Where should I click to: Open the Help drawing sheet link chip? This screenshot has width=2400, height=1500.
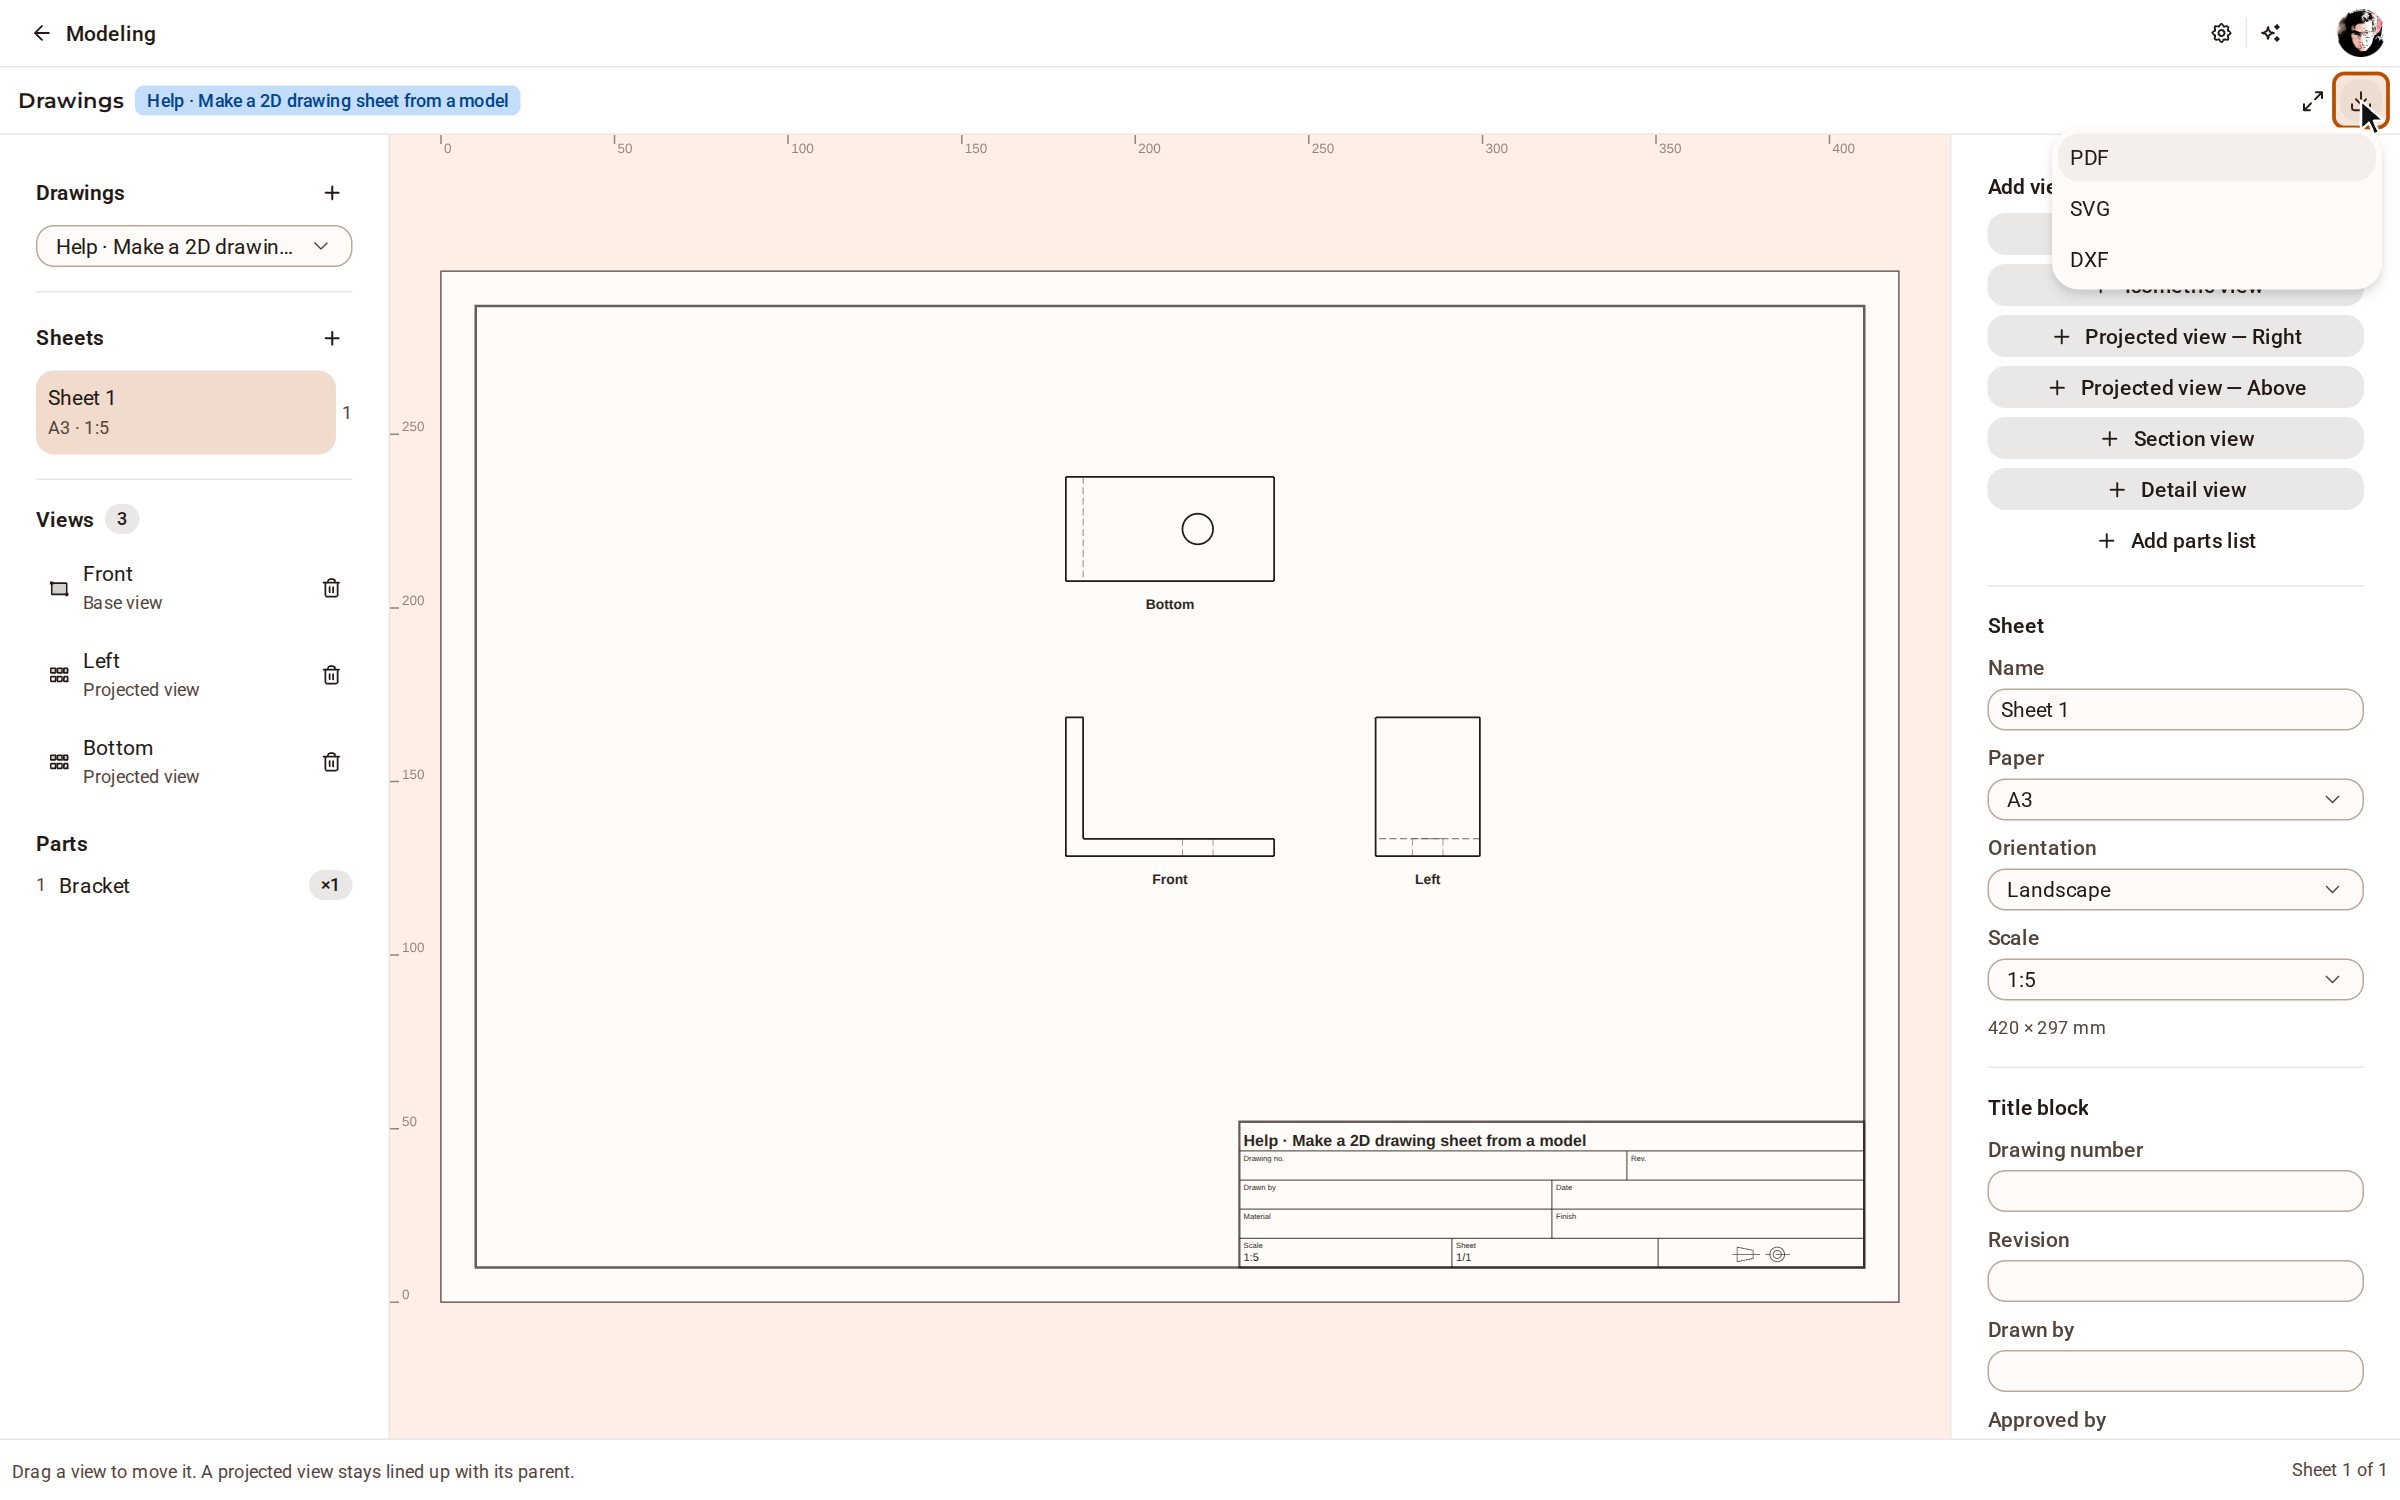(x=327, y=101)
